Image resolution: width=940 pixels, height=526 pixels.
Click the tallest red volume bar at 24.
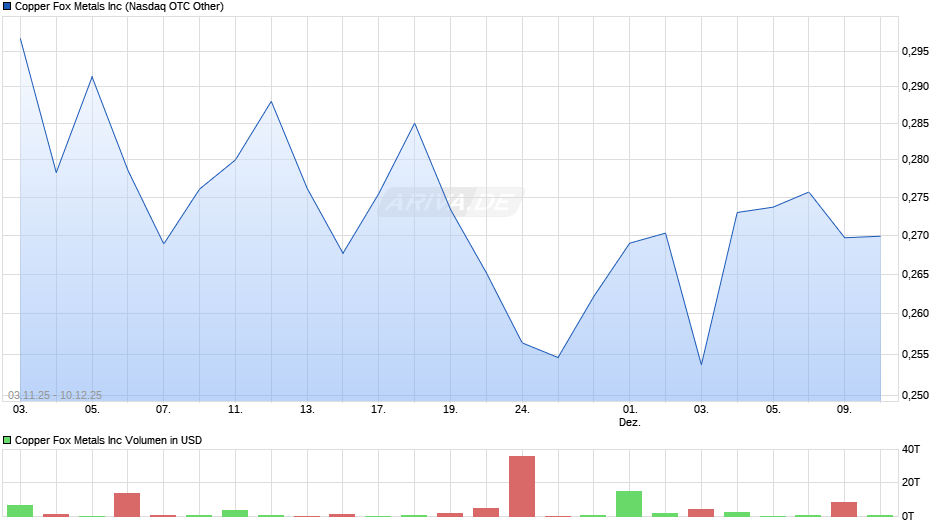[522, 486]
